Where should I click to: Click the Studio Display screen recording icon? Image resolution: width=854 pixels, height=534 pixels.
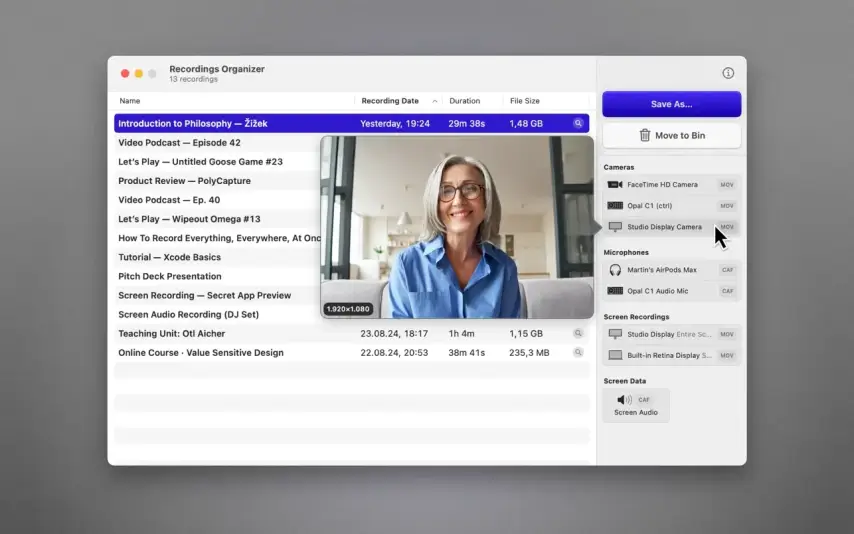click(615, 334)
